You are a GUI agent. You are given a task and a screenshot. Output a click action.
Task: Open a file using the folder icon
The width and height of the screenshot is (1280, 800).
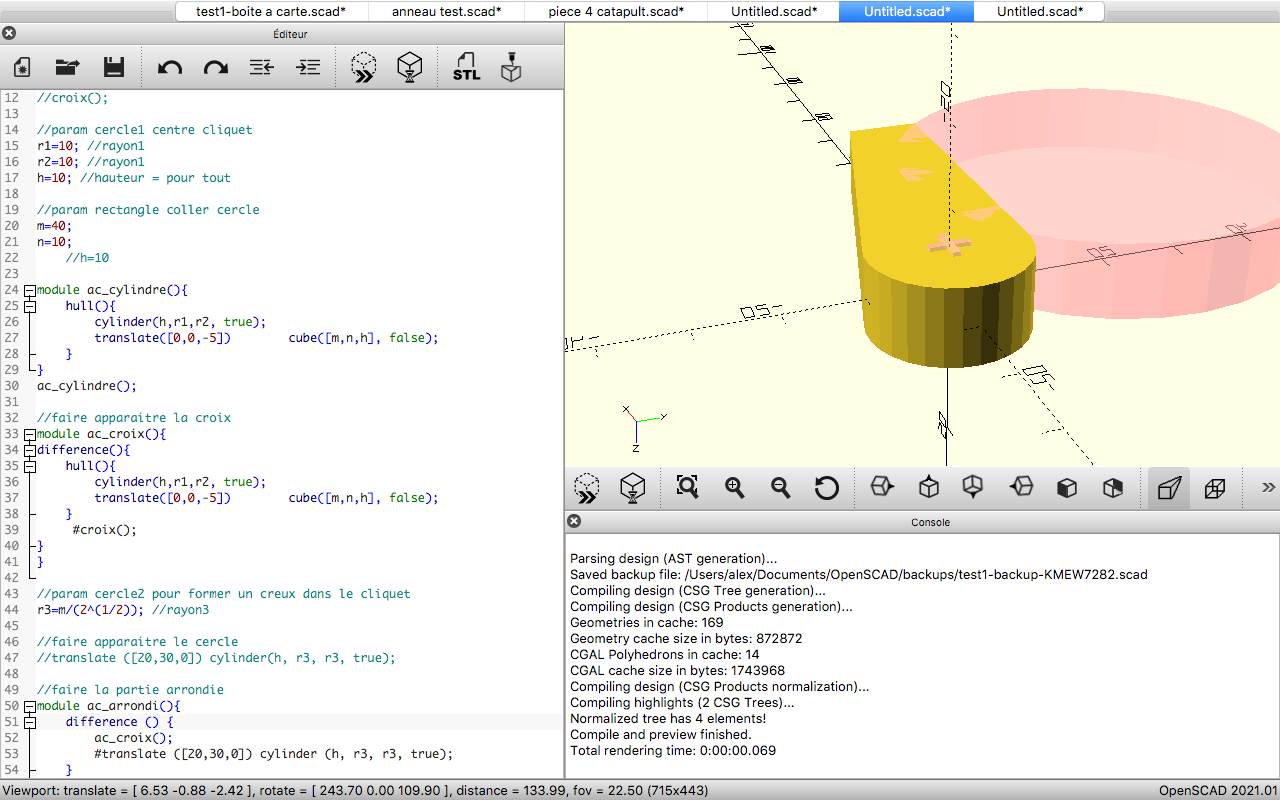(x=67, y=68)
